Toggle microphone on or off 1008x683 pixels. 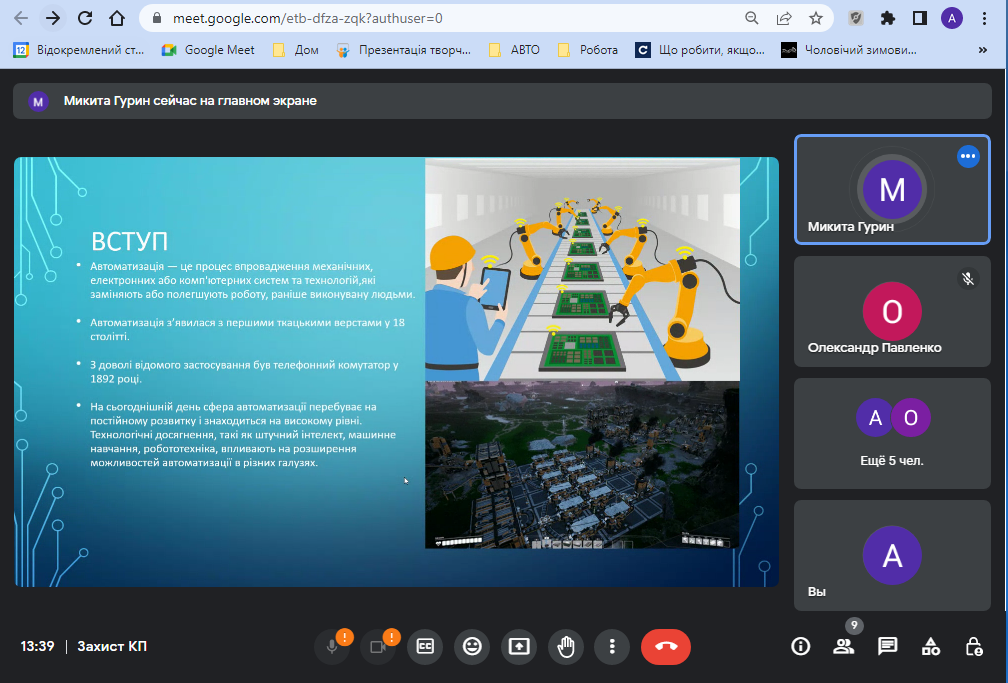point(332,646)
